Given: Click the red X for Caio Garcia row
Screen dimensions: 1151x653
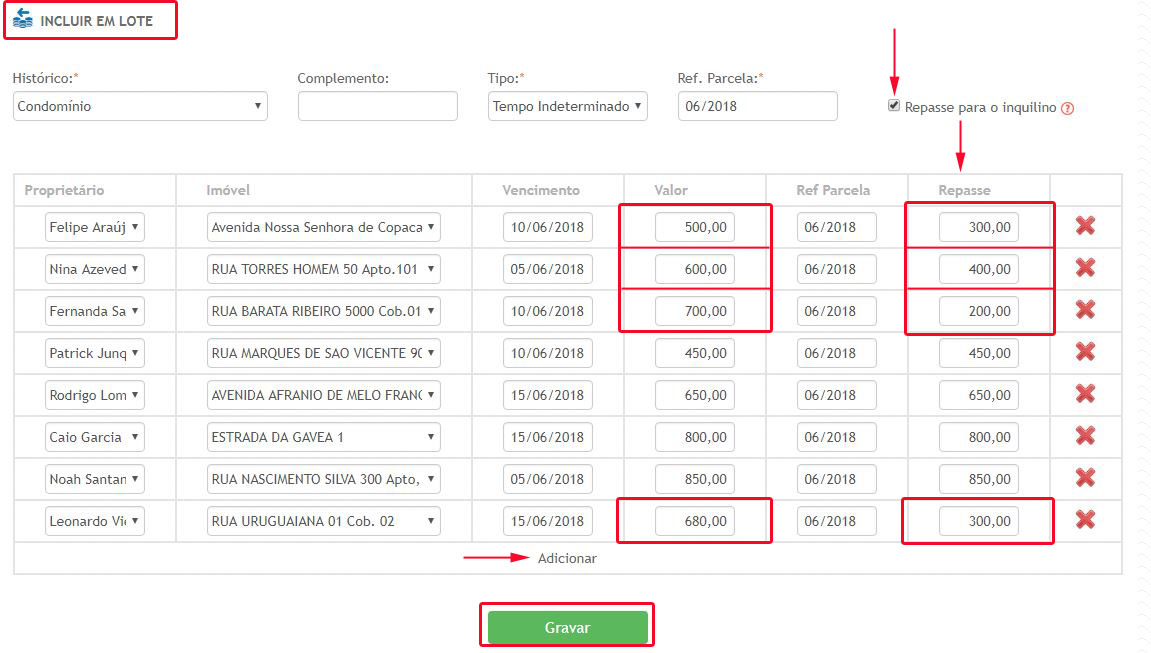Looking at the screenshot, I should (1085, 436).
